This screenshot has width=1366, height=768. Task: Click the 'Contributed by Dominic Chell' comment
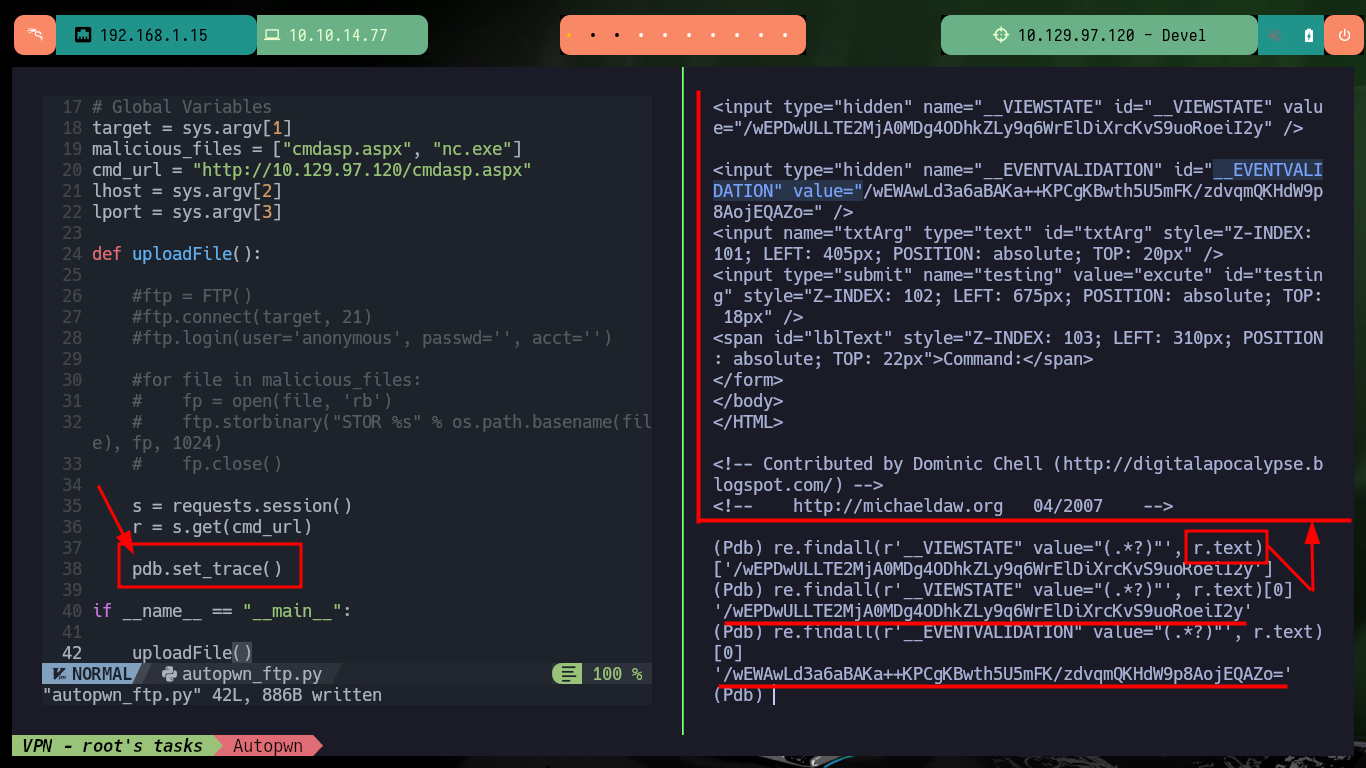(x=1018, y=474)
